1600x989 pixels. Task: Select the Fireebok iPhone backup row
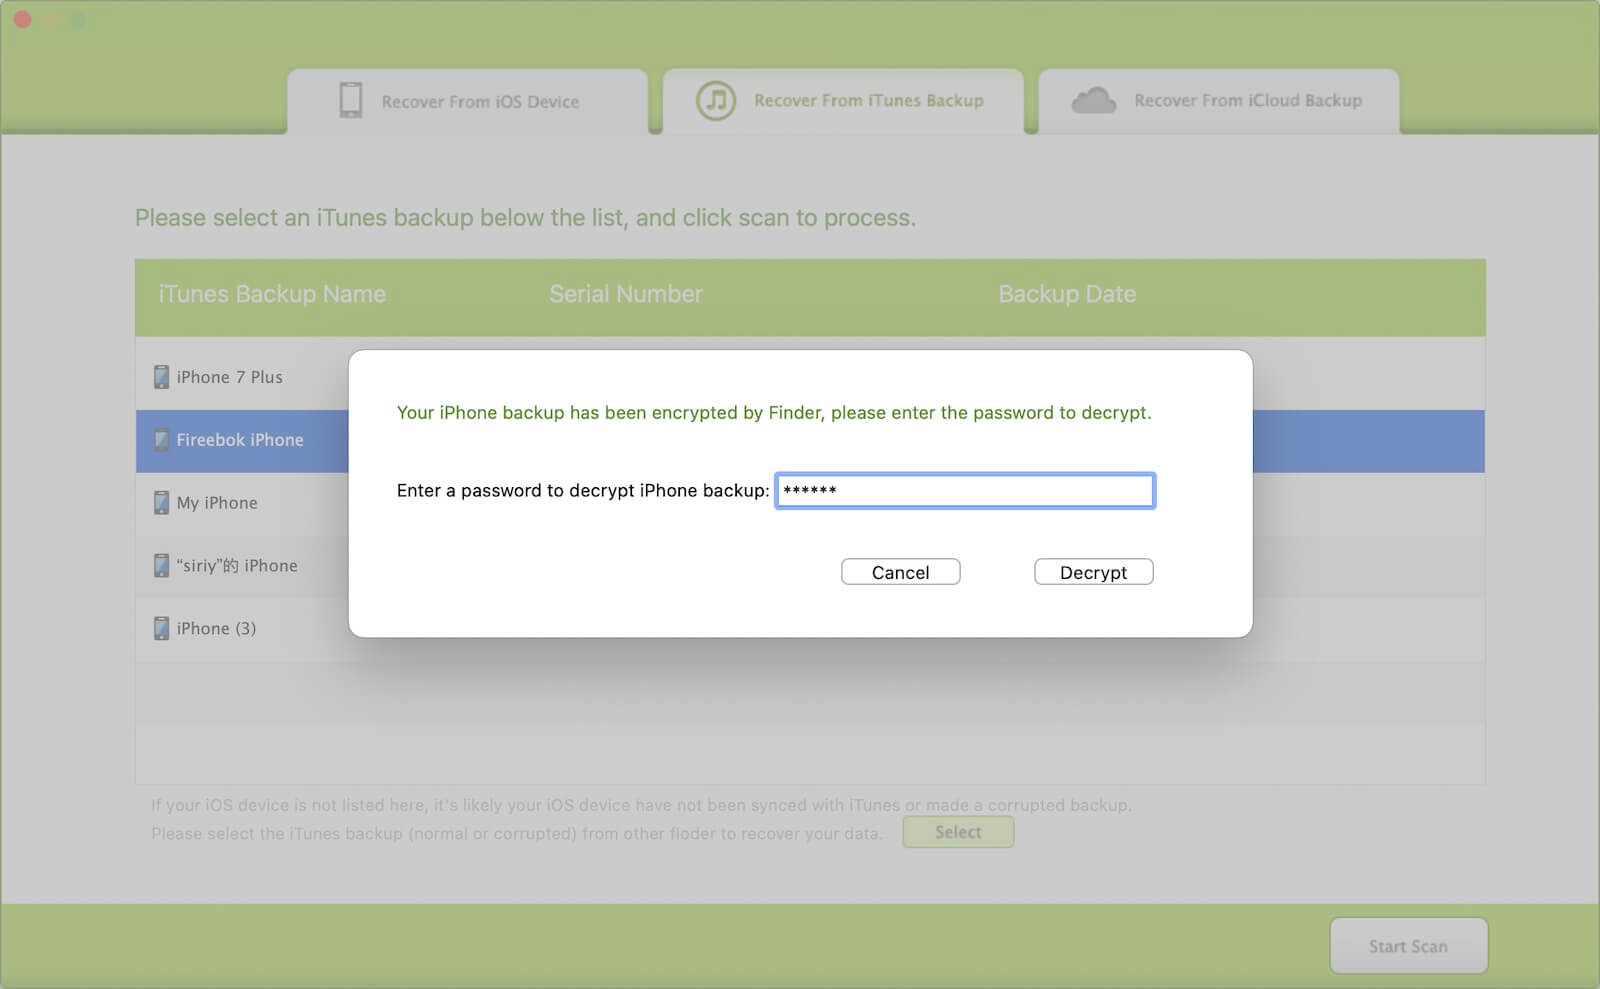(810, 440)
